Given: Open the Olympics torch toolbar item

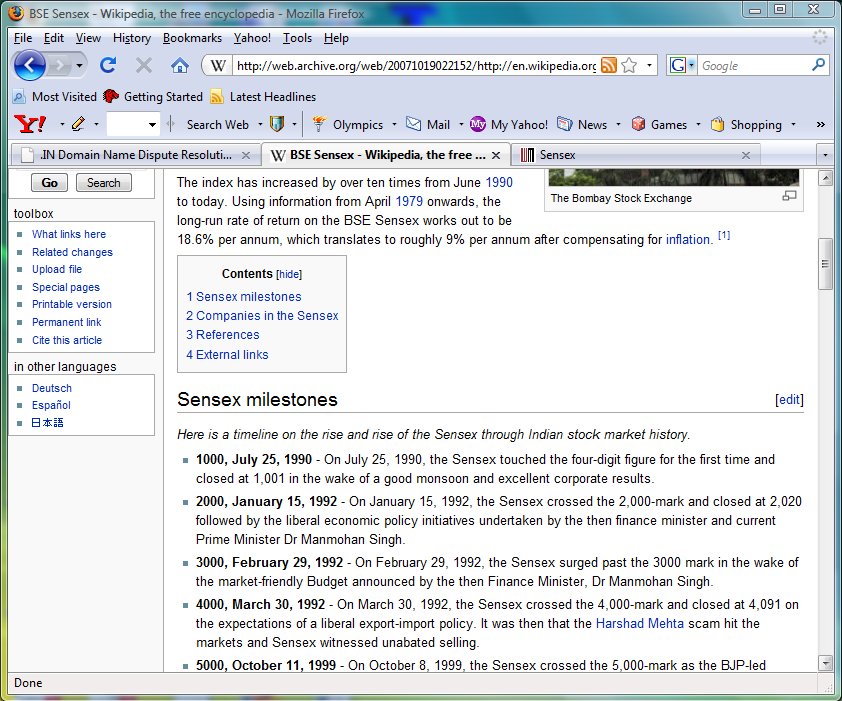Looking at the screenshot, I should click(348, 125).
